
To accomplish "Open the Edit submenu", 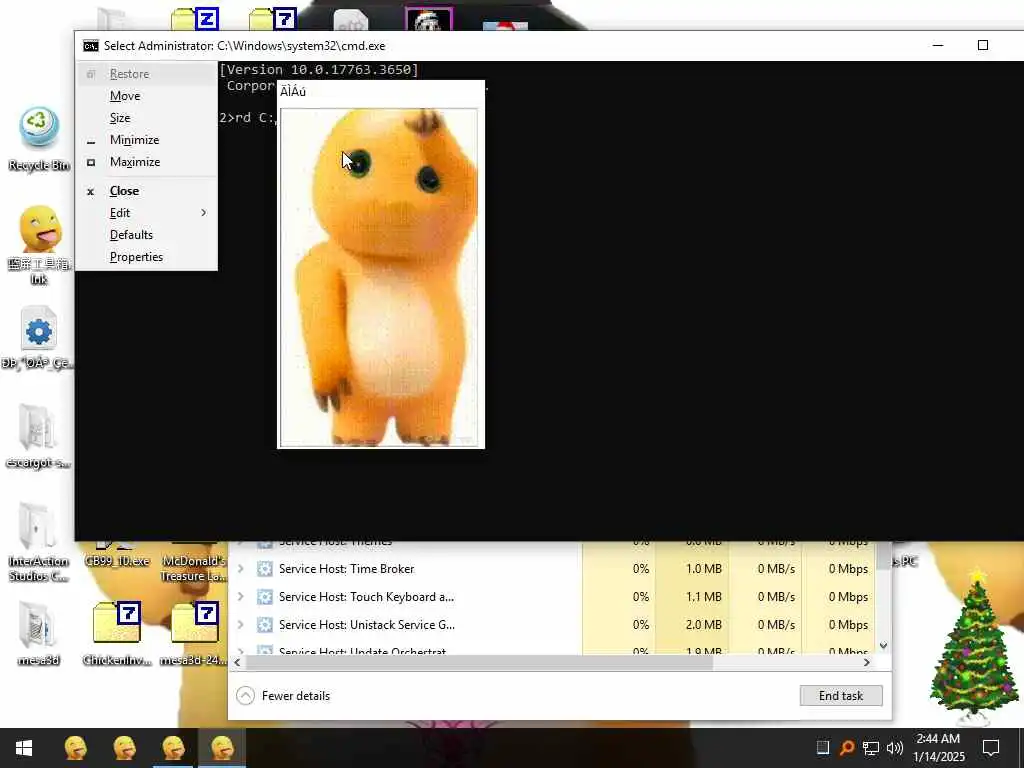I will [x=146, y=213].
